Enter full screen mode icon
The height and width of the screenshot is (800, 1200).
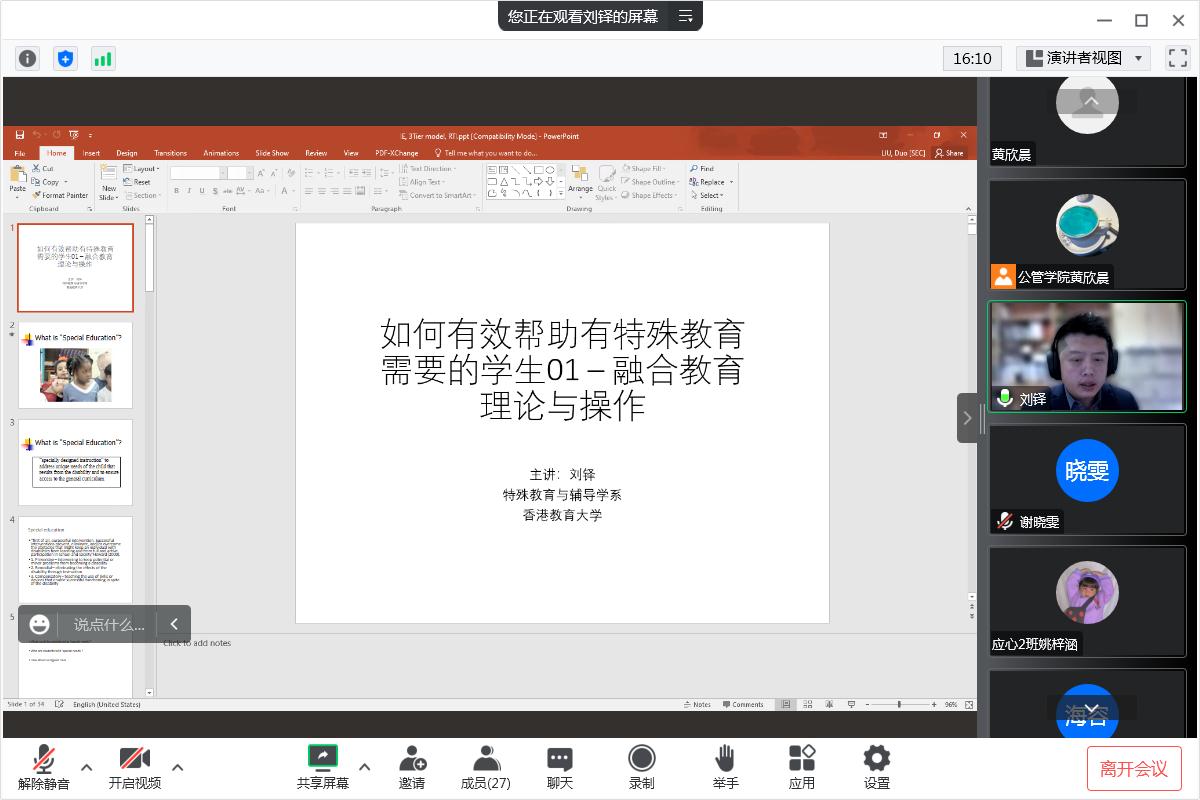click(1178, 58)
